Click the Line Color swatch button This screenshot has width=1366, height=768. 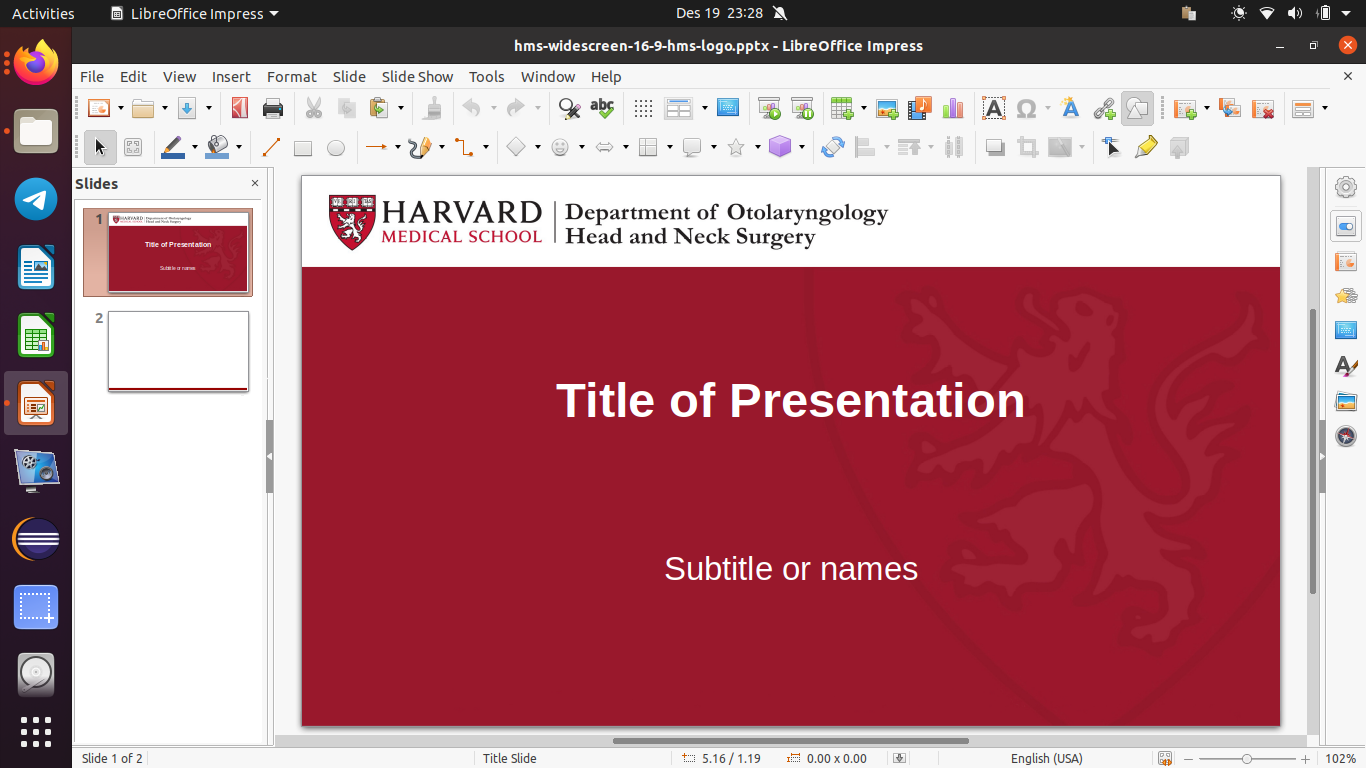point(172,148)
